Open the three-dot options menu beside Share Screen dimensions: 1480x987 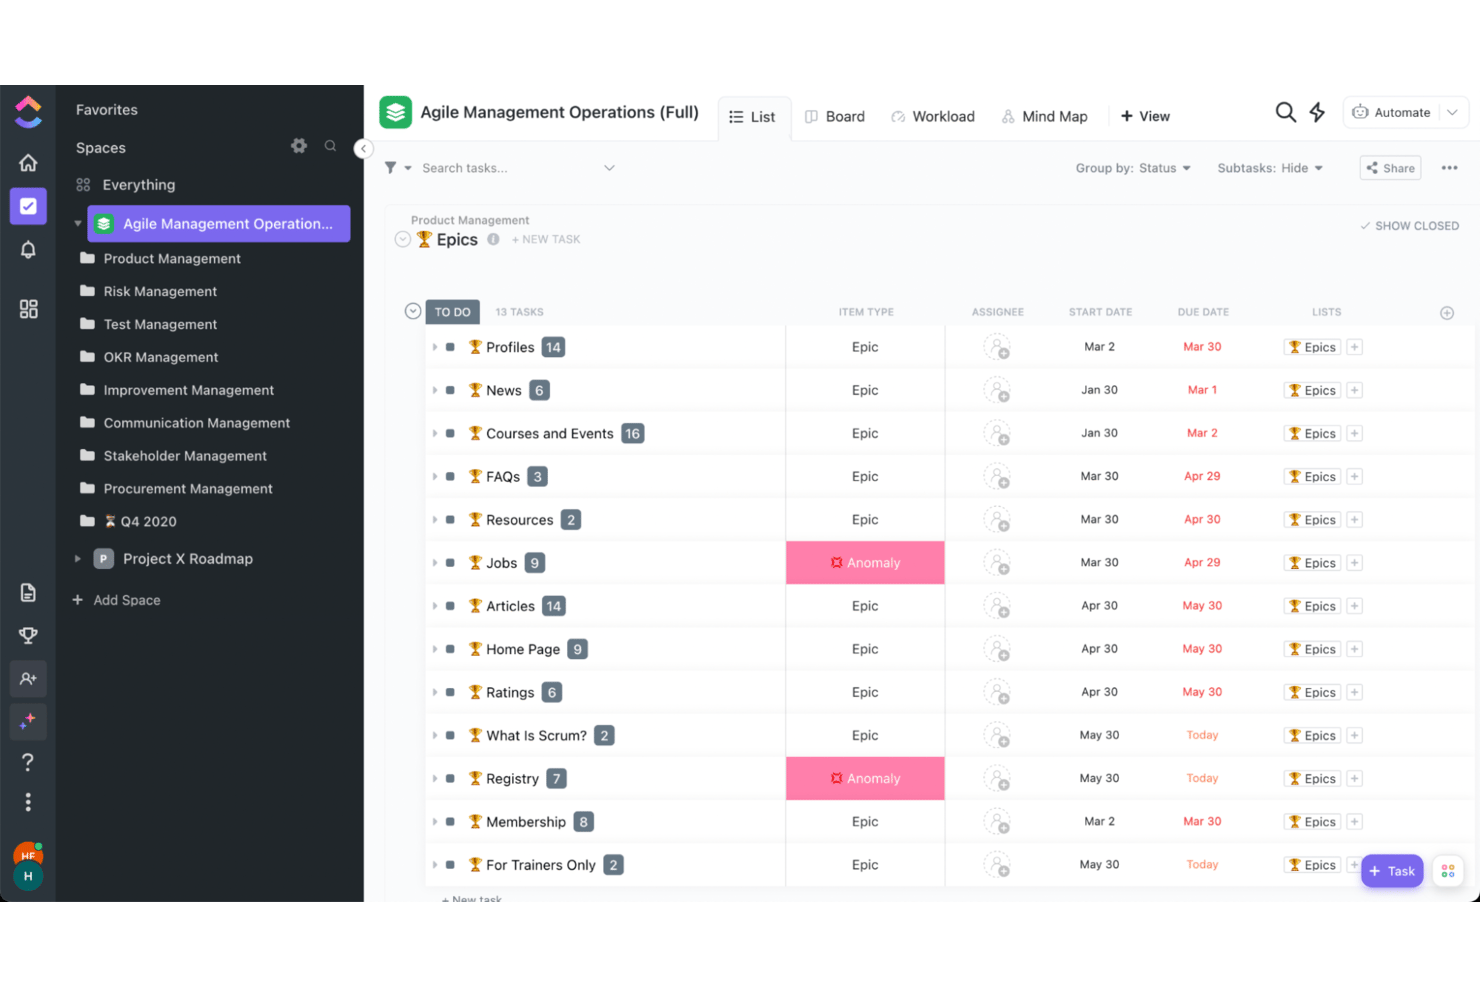pyautogui.click(x=1449, y=168)
